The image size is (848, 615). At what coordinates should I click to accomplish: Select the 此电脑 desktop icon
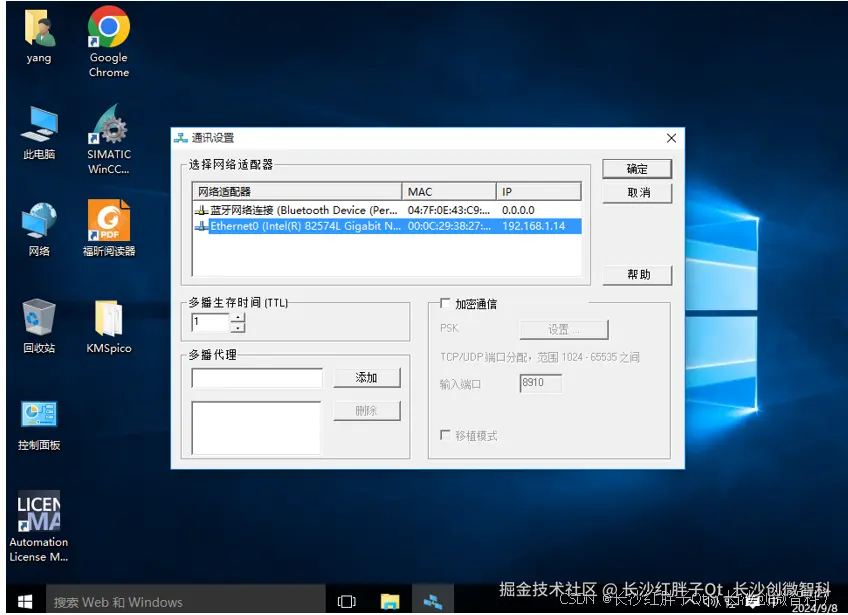[x=39, y=133]
